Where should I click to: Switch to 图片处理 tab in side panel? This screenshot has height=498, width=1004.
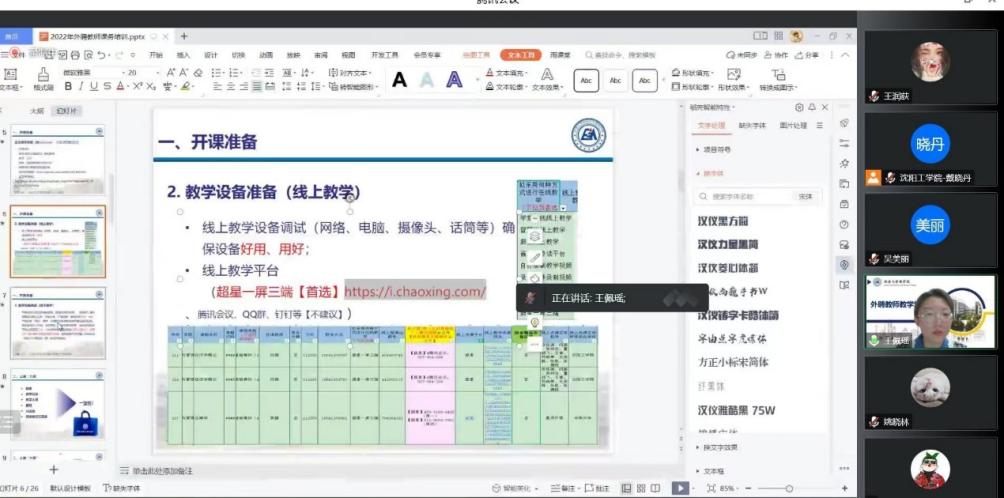[793, 126]
